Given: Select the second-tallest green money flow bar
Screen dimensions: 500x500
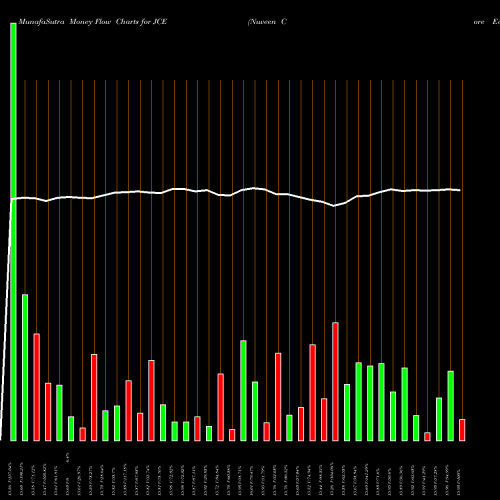Looking at the screenshot, I should [x=25, y=368].
